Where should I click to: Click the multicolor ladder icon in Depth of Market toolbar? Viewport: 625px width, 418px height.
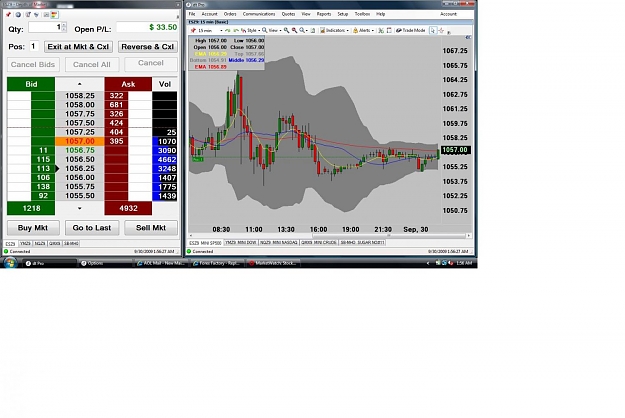tap(55, 15)
